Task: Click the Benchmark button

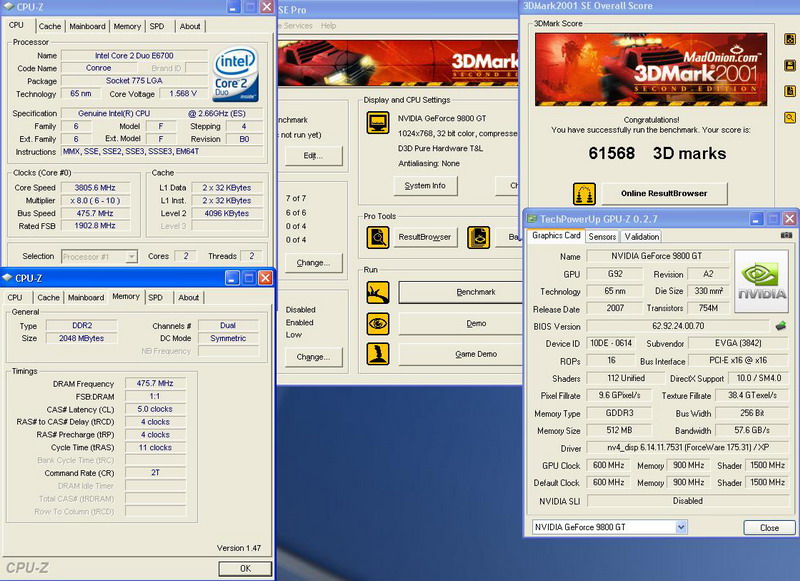Action: tap(461, 292)
